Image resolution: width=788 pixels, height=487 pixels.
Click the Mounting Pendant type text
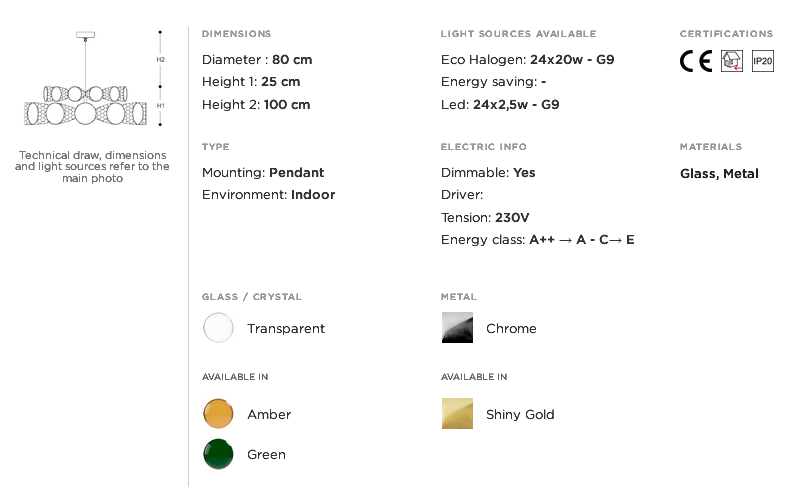pyautogui.click(x=263, y=173)
